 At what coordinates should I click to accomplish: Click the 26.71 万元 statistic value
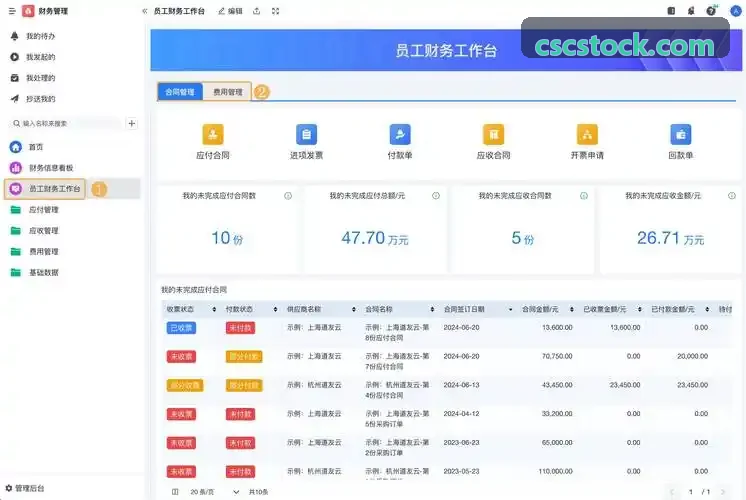(670, 238)
